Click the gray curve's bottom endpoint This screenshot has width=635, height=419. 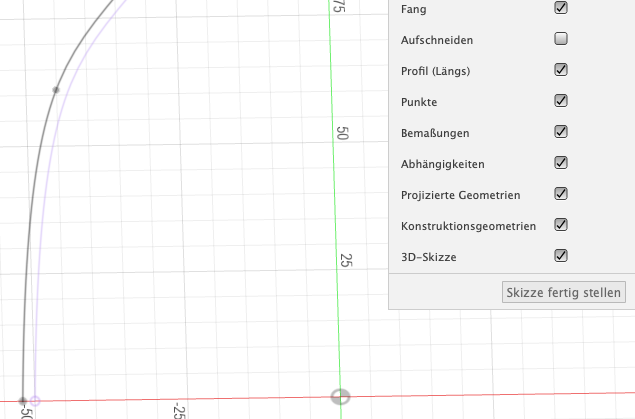click(23, 401)
